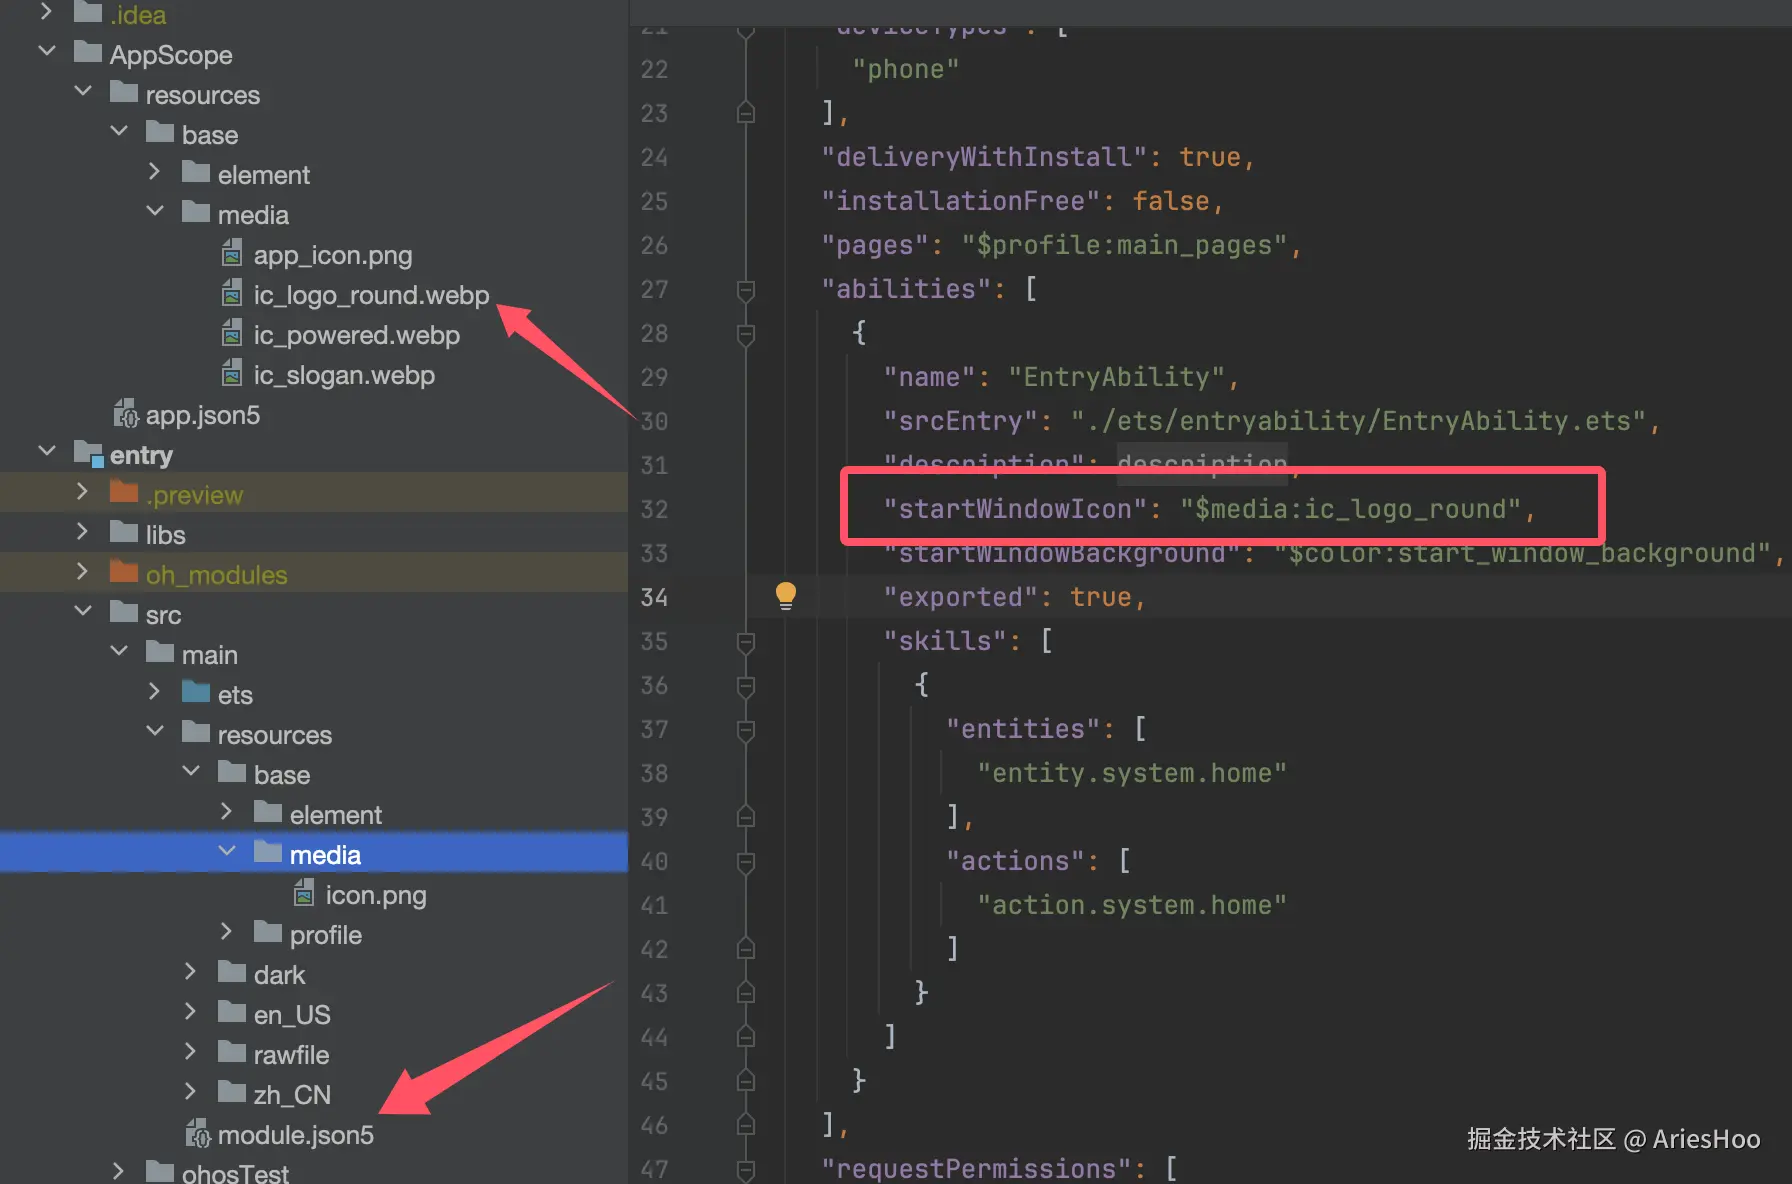This screenshot has height=1184, width=1792.
Task: Collapse AppScope resources folder chevron
Action: (x=83, y=91)
